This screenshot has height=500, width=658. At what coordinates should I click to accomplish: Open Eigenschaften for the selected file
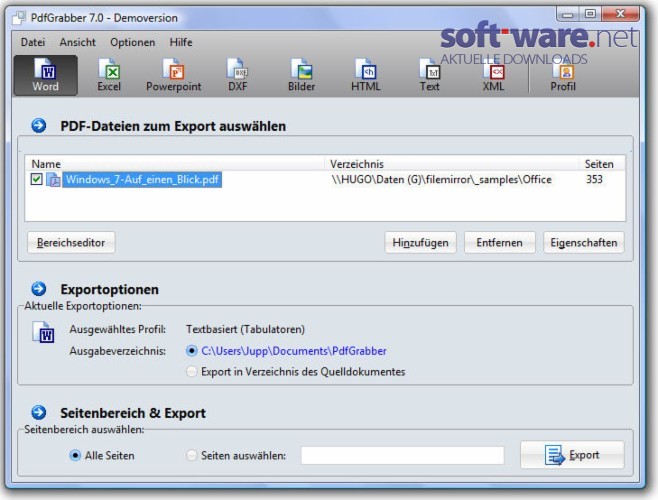tap(584, 243)
